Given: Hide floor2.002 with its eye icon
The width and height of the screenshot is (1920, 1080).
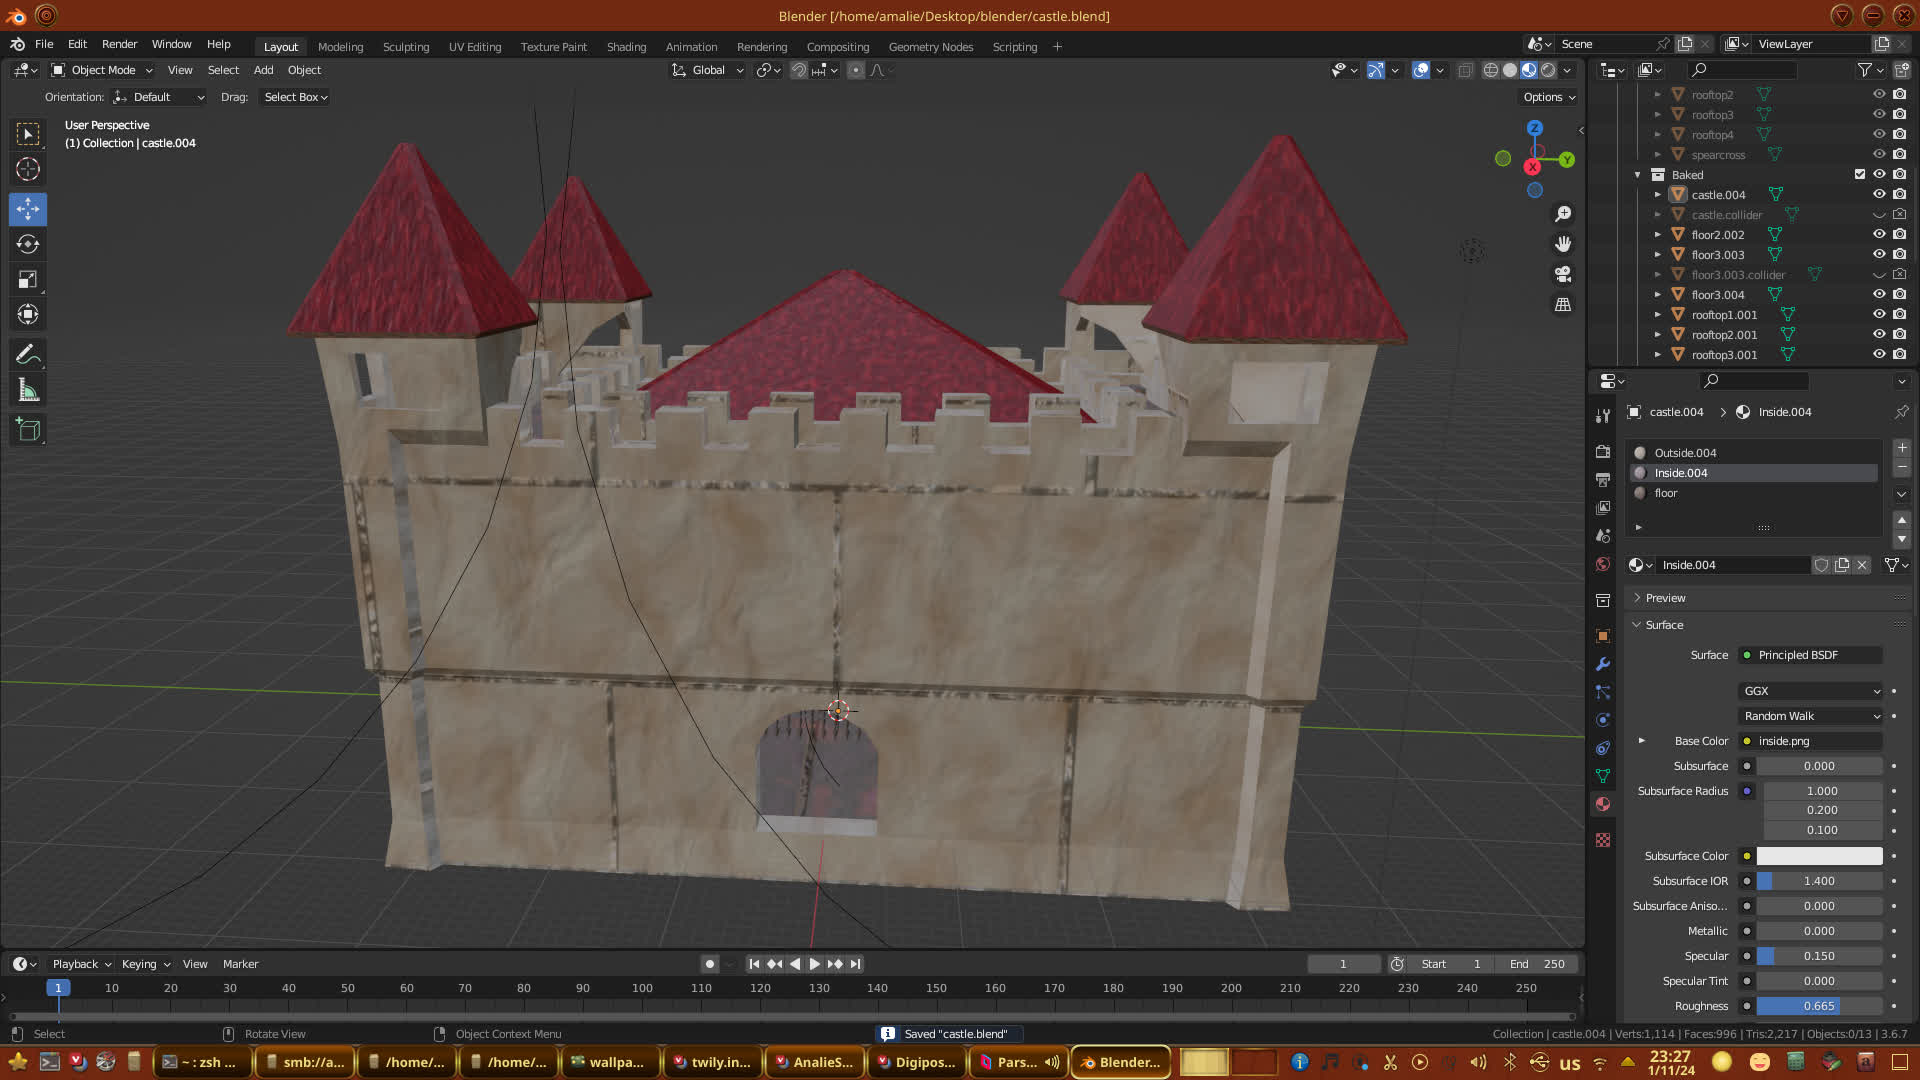Looking at the screenshot, I should click(1879, 235).
